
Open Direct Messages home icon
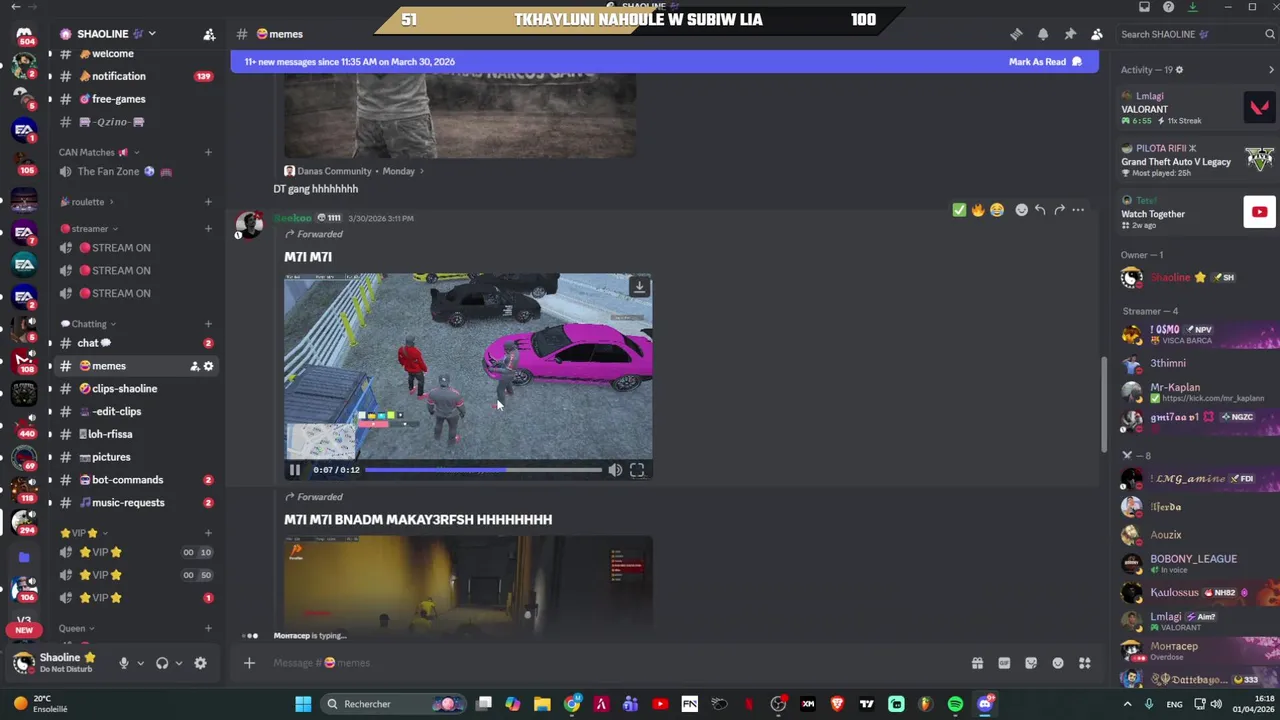24,34
